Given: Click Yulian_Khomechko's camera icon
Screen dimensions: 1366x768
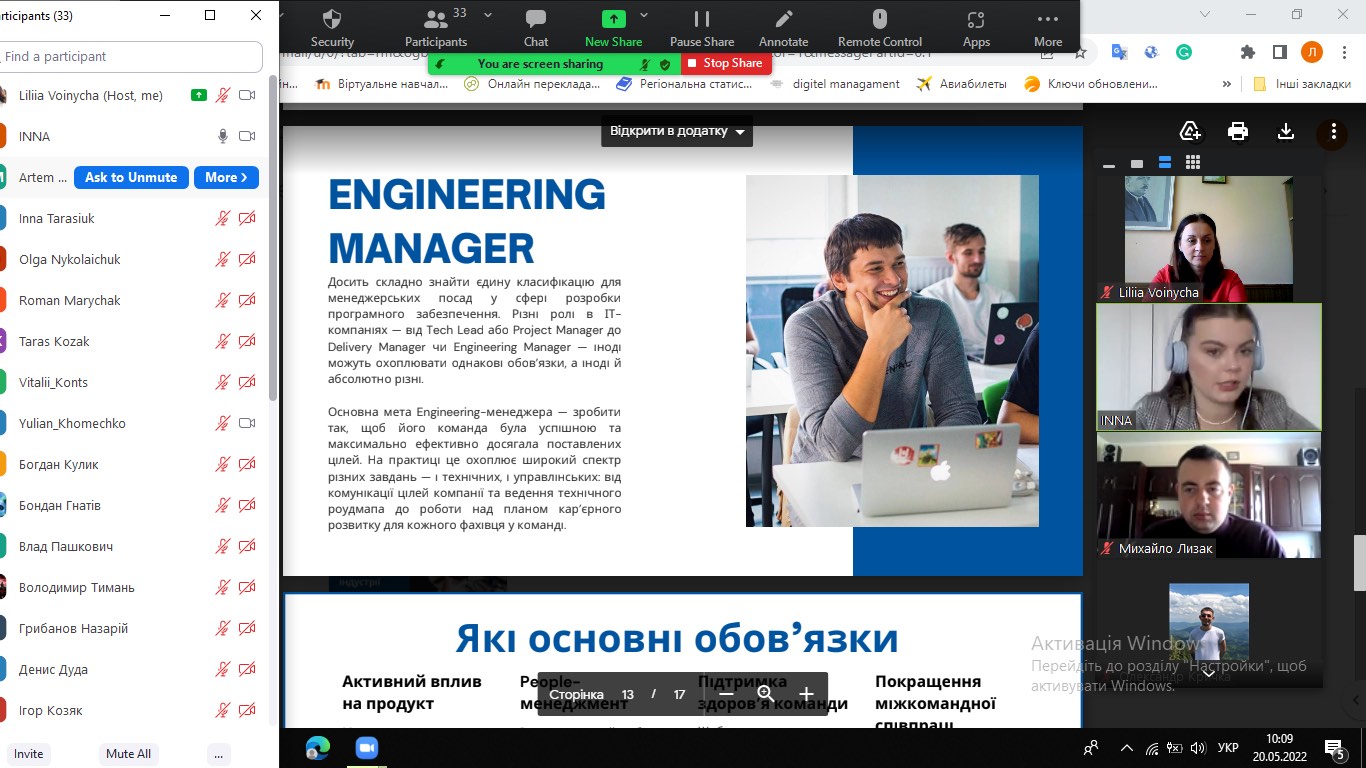Looking at the screenshot, I should (x=247, y=423).
